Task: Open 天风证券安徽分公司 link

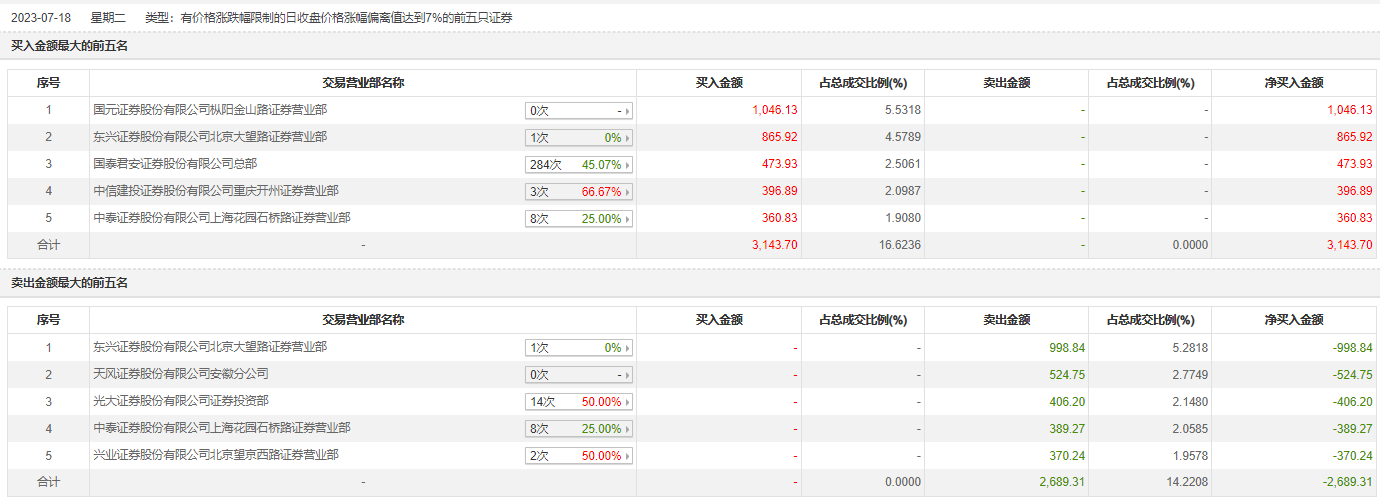Action: 181,374
